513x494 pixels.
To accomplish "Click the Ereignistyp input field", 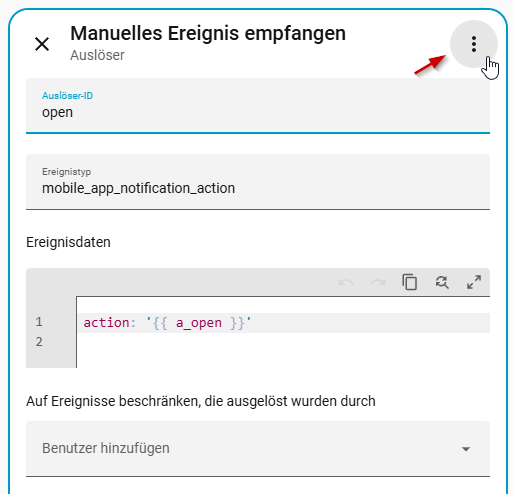I will 258,182.
